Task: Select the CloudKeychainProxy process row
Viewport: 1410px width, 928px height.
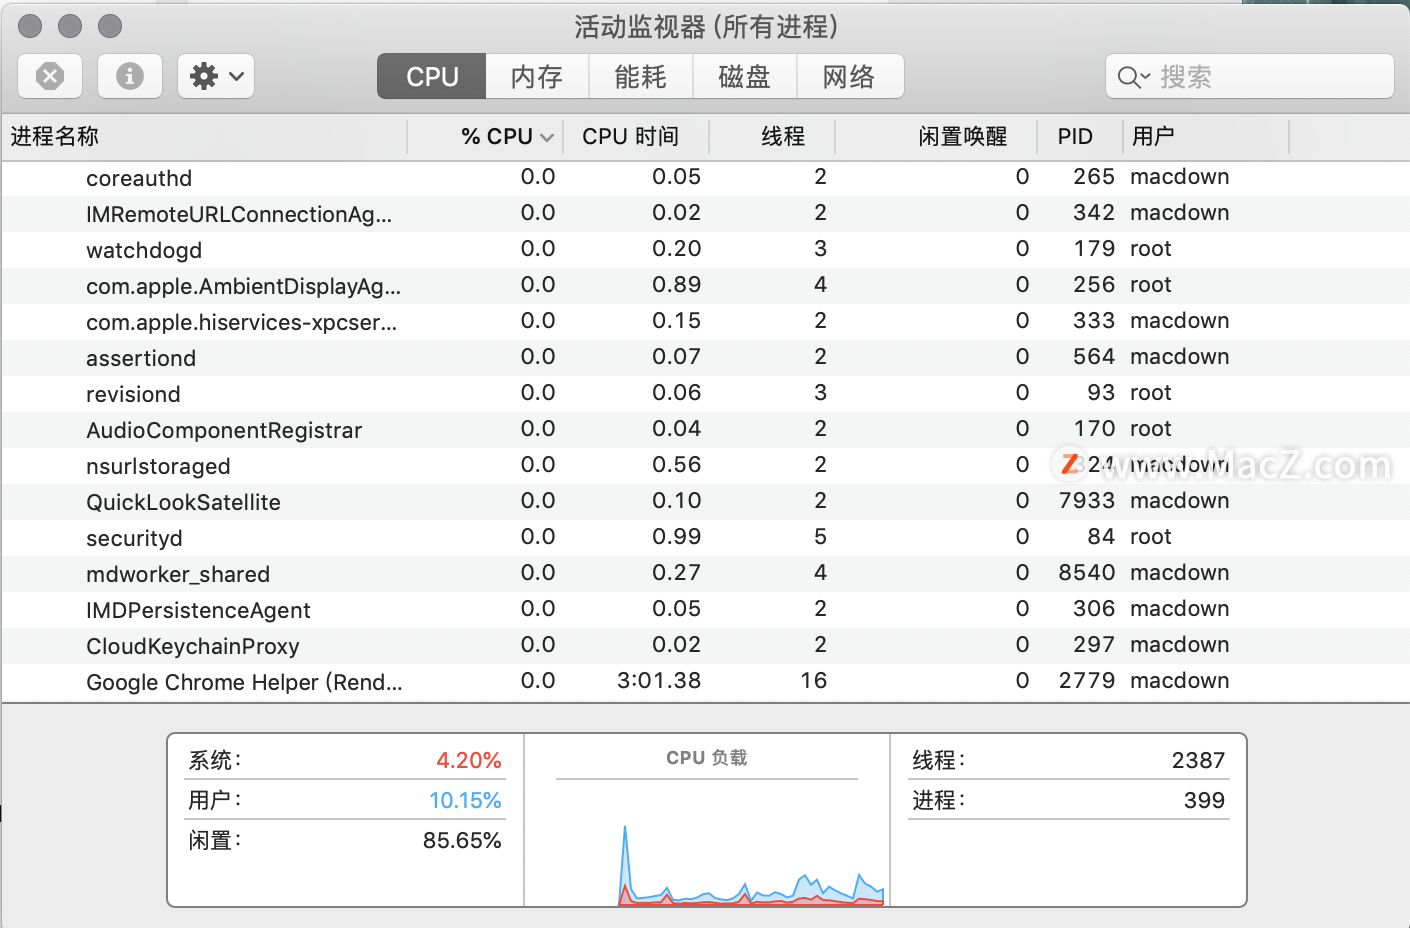Action: (705, 645)
